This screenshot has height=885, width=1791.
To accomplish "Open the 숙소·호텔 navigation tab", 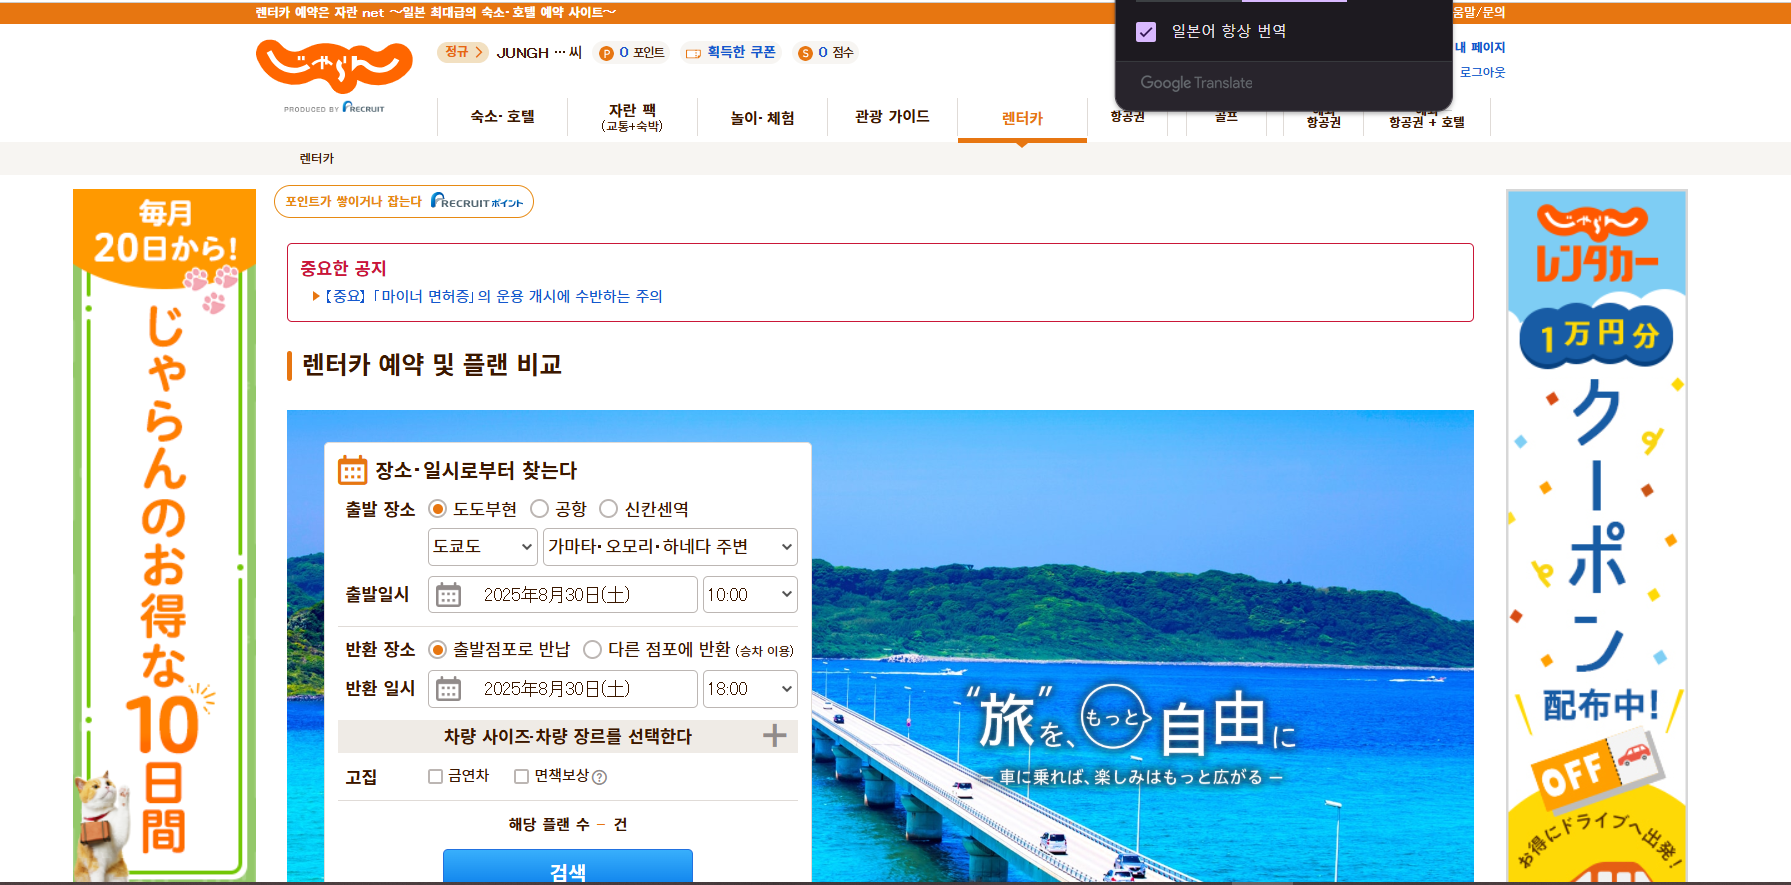I will click(x=502, y=117).
